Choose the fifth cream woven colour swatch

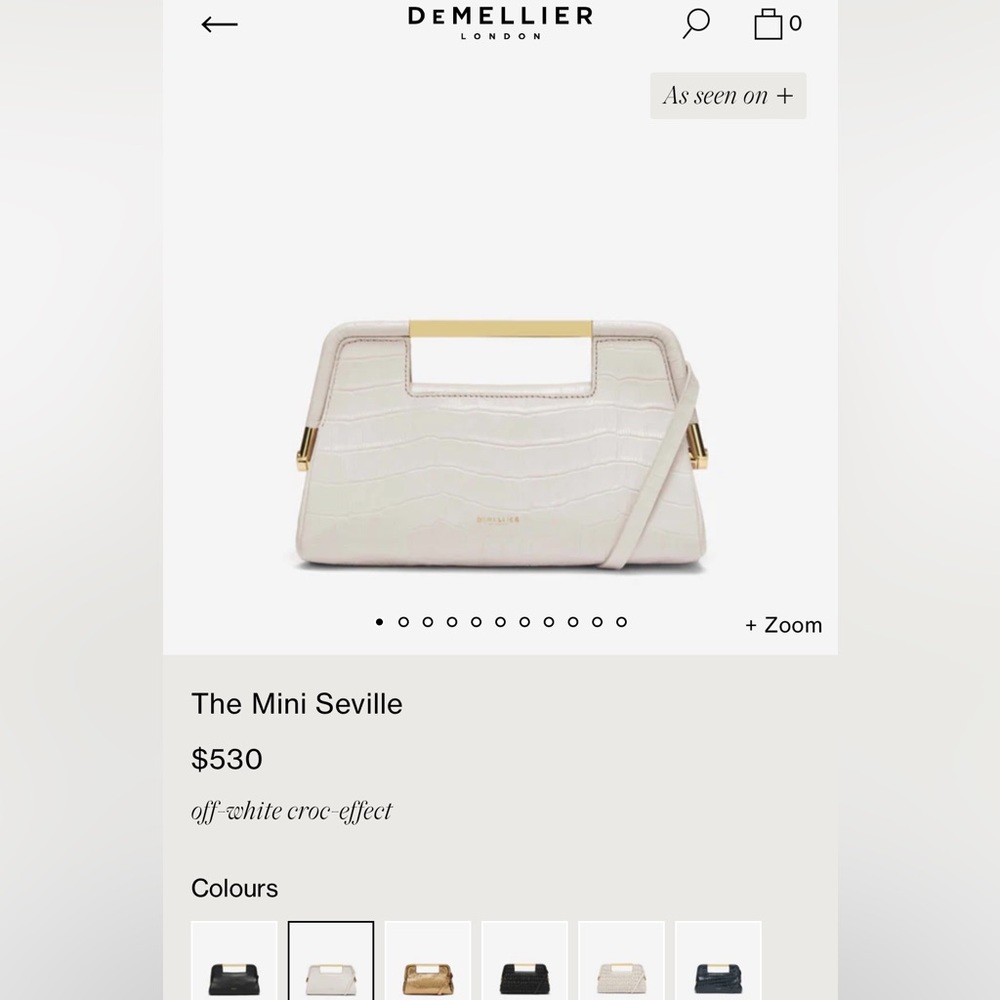click(x=622, y=960)
